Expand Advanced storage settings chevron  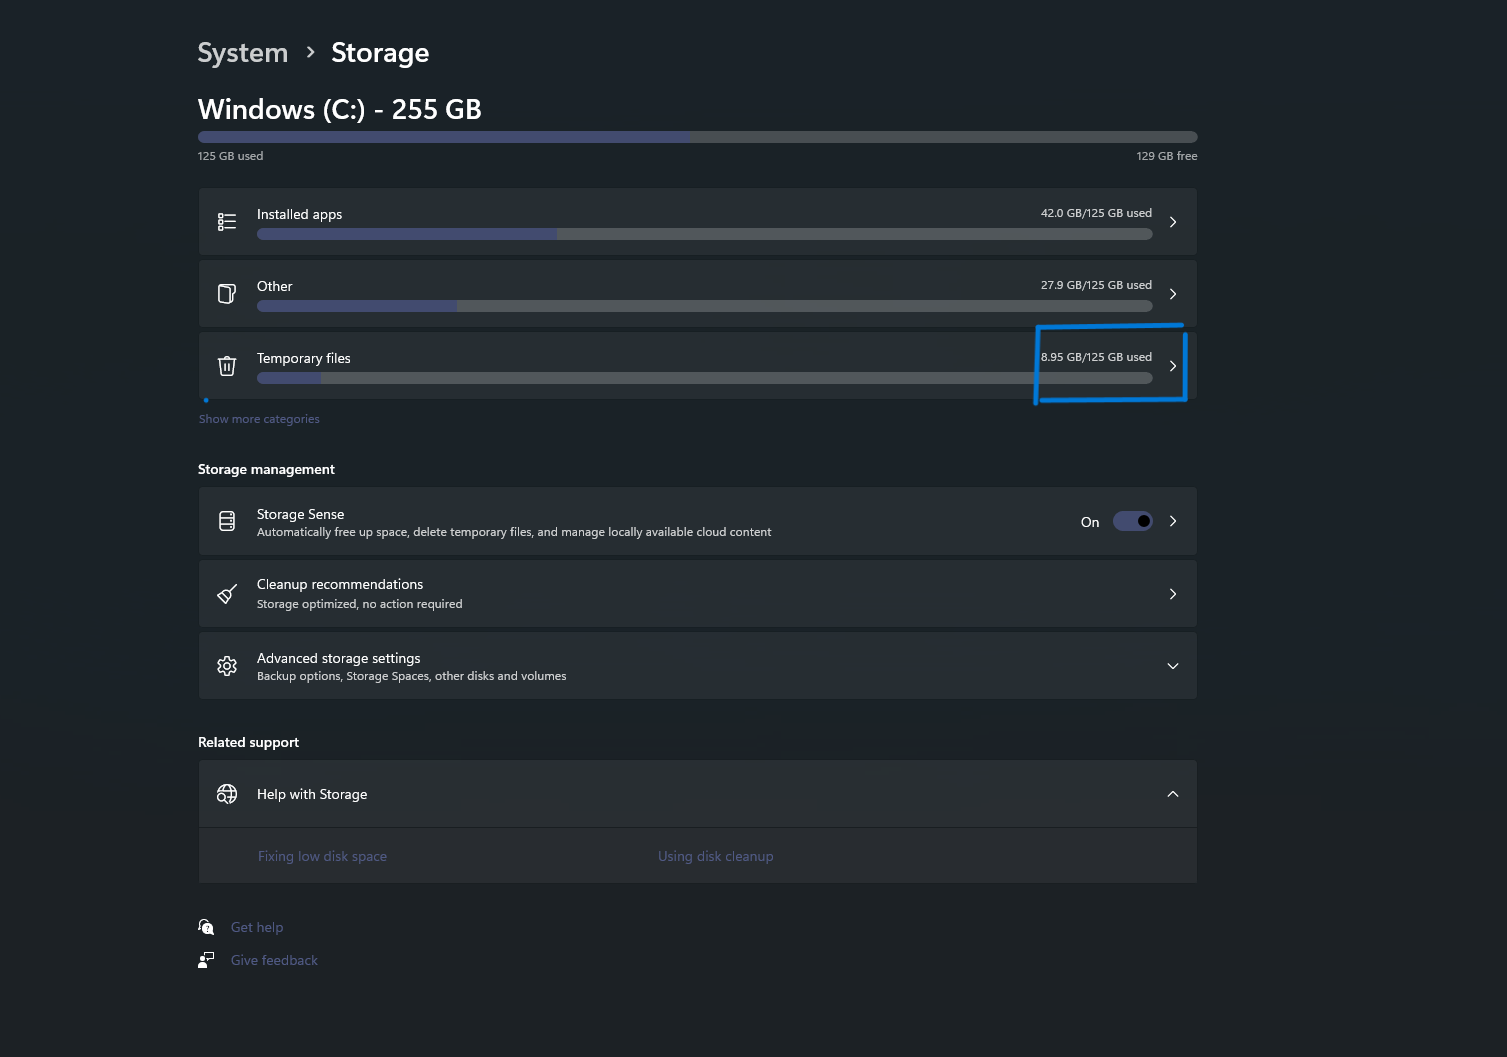pos(1173,666)
